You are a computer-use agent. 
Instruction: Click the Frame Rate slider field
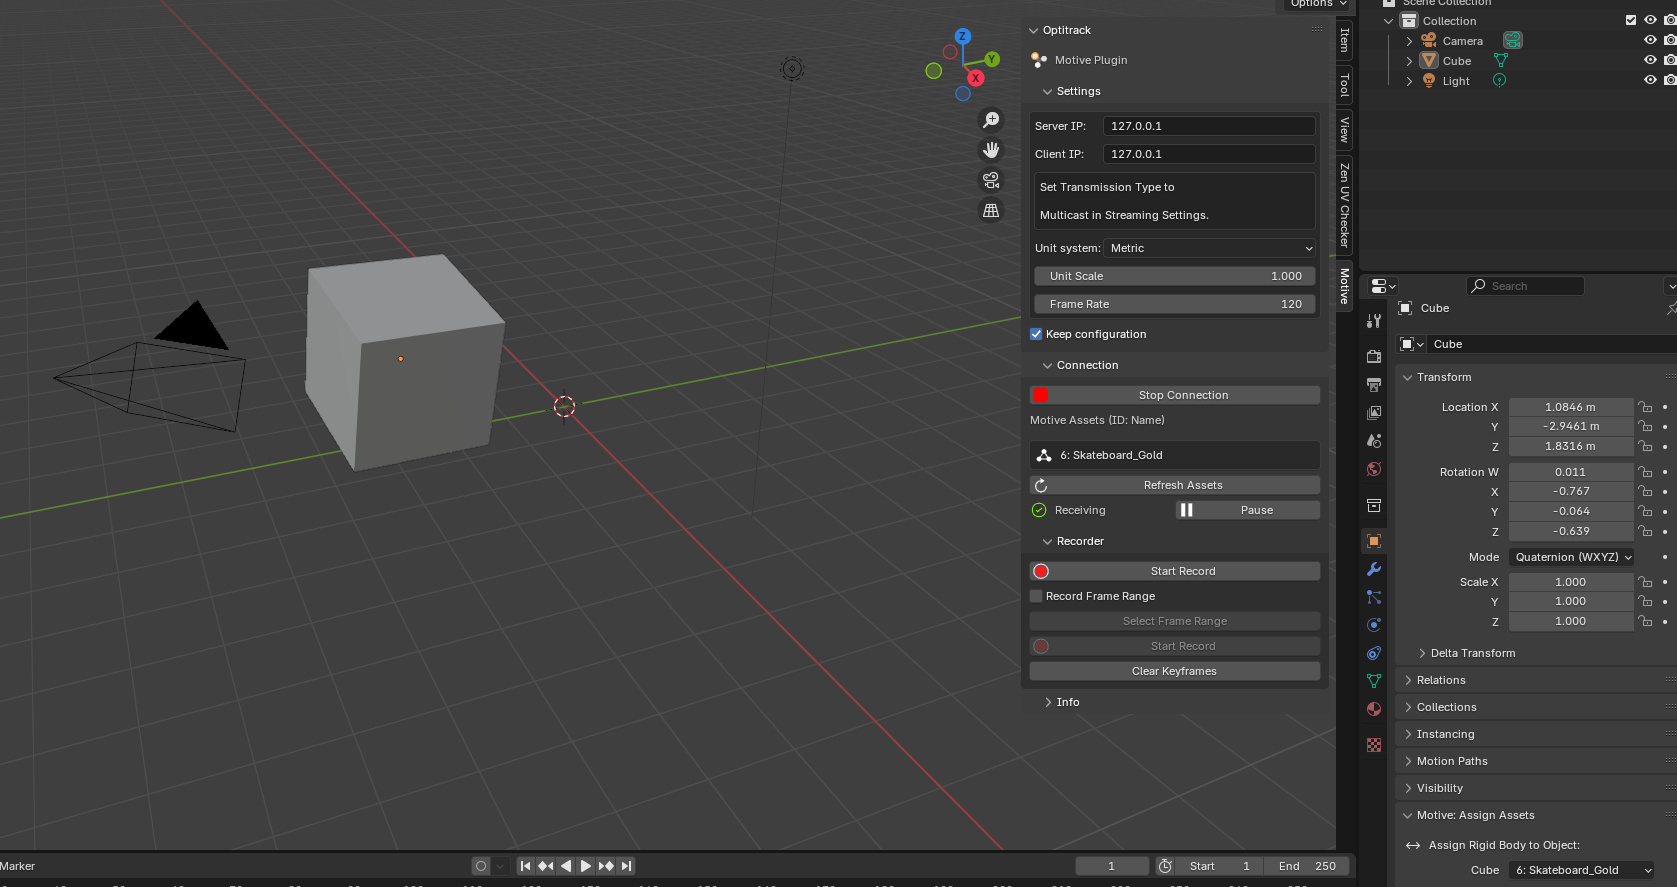(x=1175, y=304)
